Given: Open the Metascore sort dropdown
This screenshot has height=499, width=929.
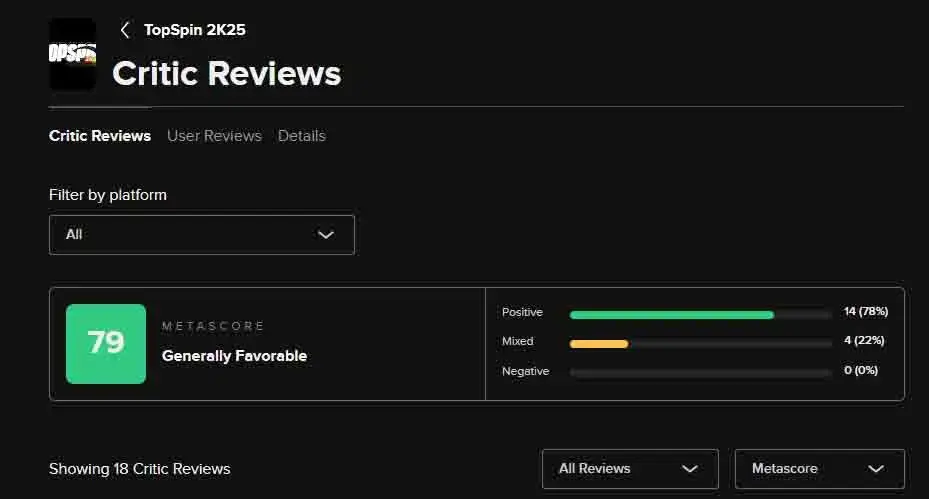Looking at the screenshot, I should pyautogui.click(x=820, y=469).
